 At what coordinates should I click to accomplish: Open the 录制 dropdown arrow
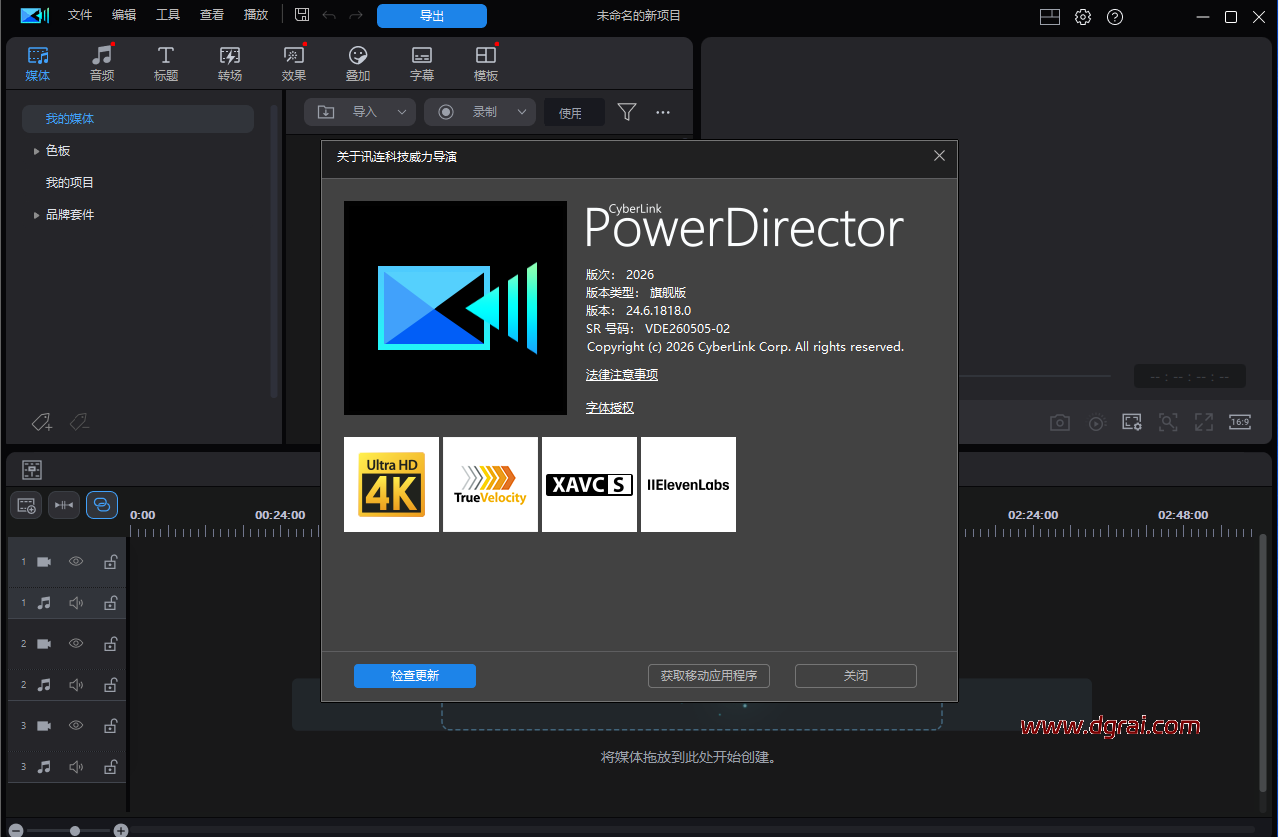[x=522, y=112]
